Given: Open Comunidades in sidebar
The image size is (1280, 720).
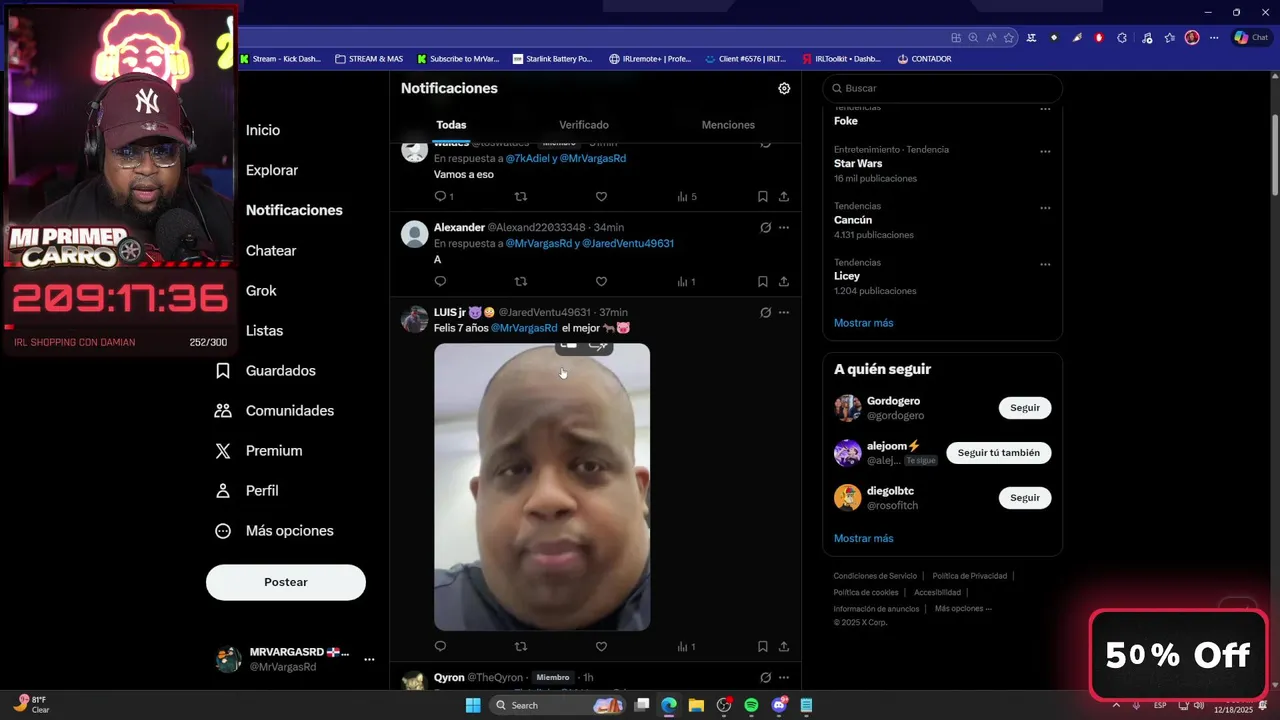Looking at the screenshot, I should click(x=275, y=411).
